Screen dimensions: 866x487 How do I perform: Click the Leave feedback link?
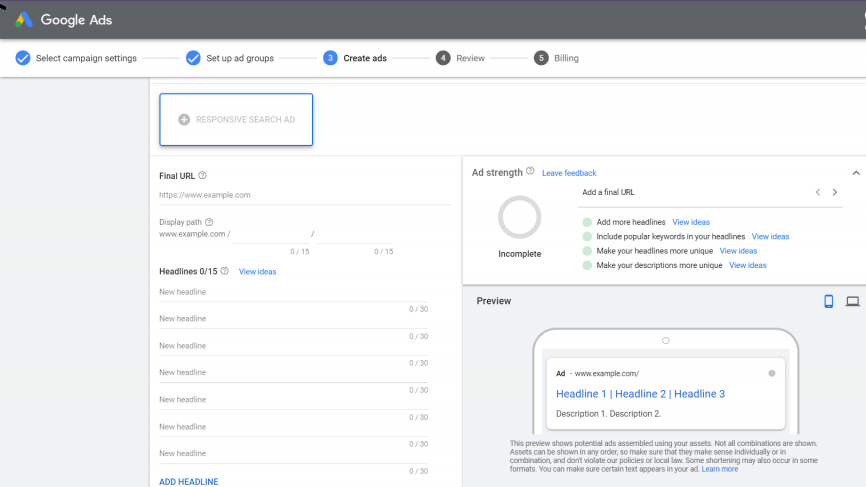(569, 173)
